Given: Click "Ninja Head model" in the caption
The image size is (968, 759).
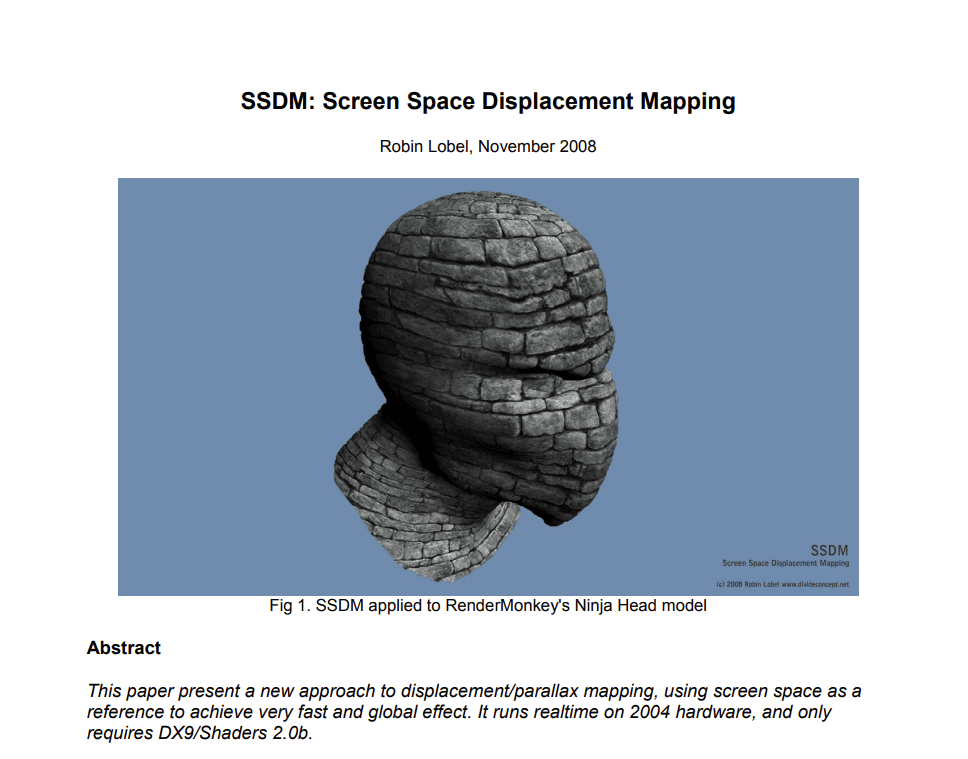Looking at the screenshot, I should click(641, 605).
